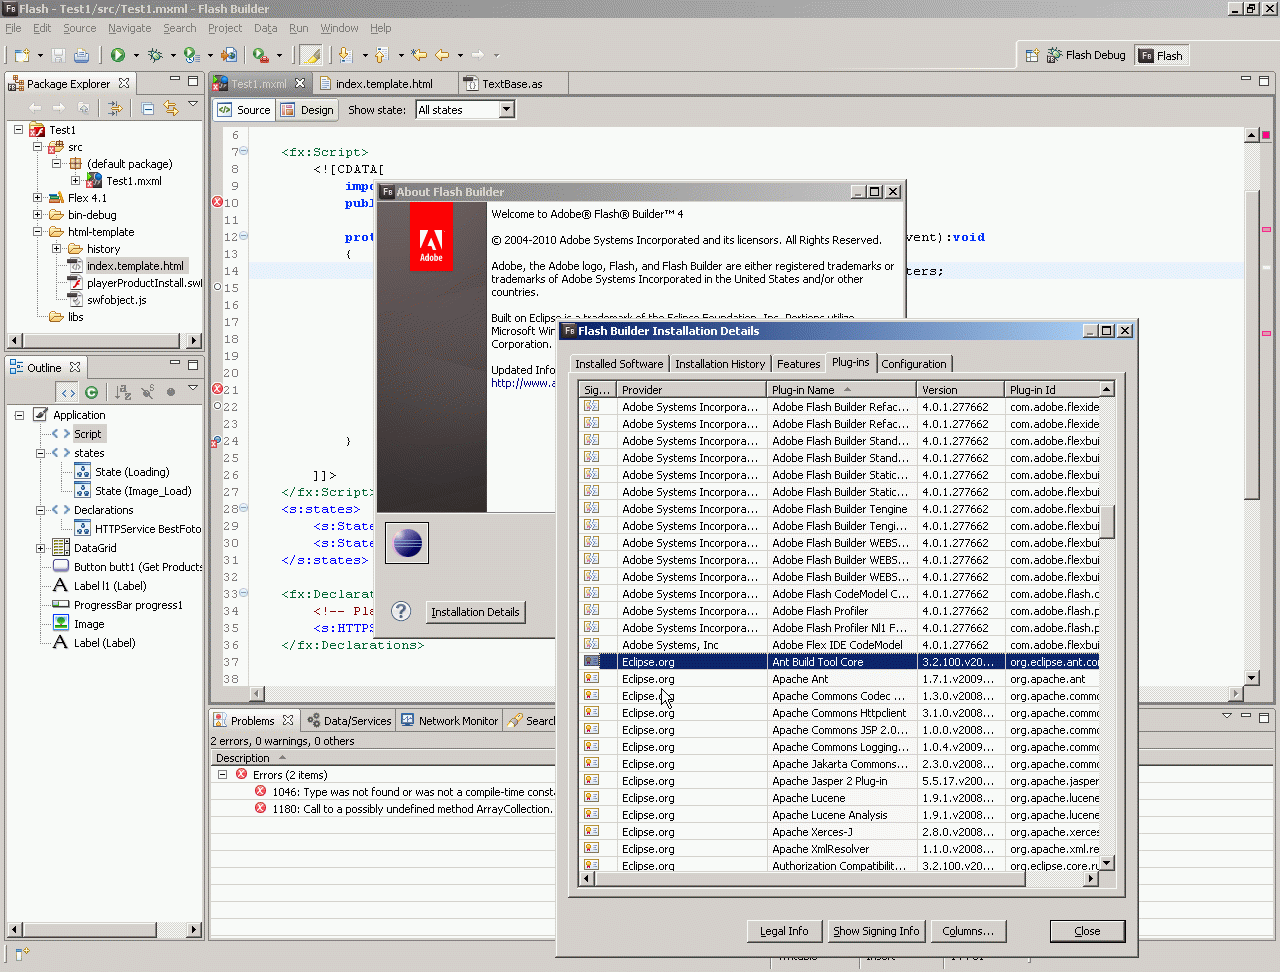Viewport: 1280px width, 972px height.
Task: Collapse all in Package Explorer
Action: (x=147, y=108)
